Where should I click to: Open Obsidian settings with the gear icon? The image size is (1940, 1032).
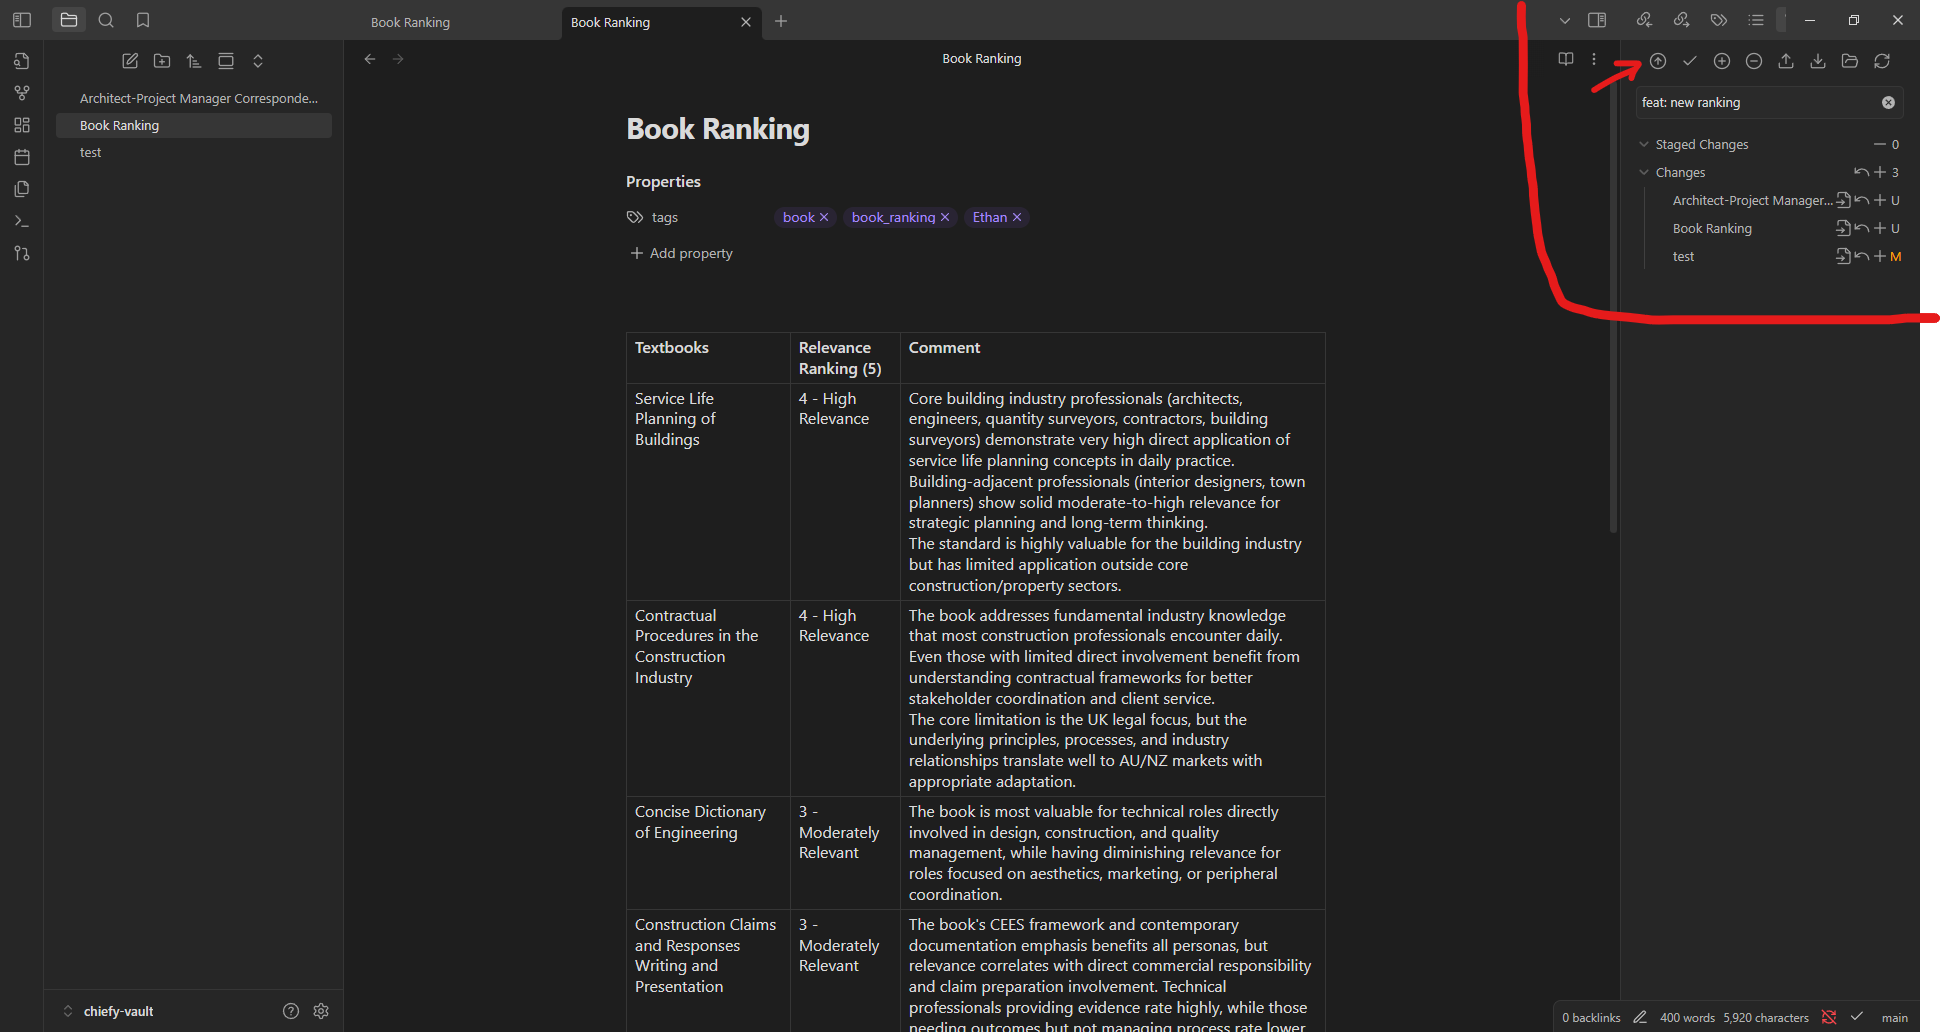click(321, 1011)
